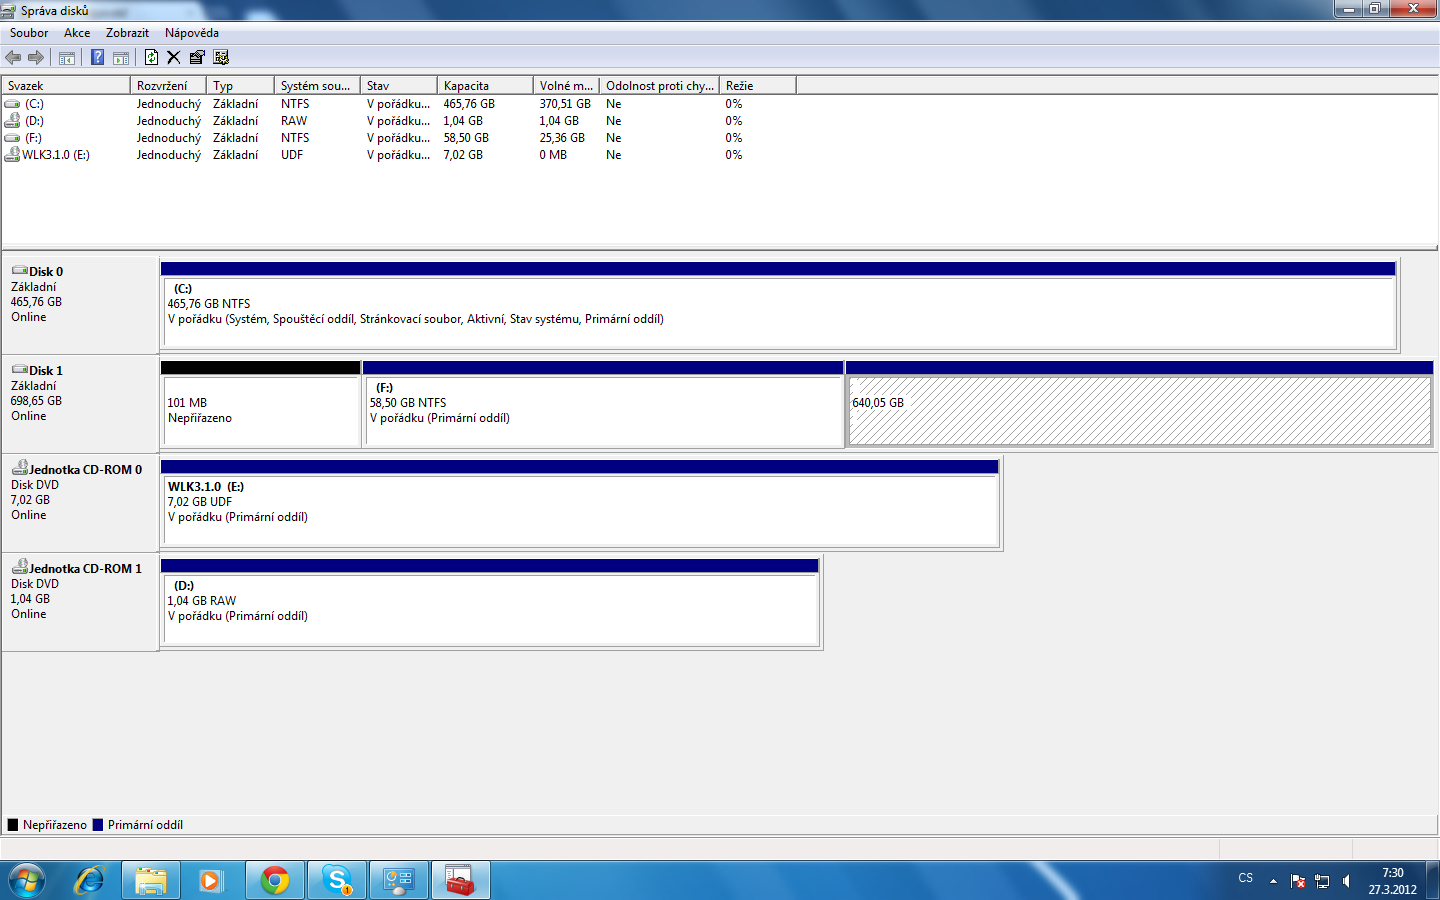Click the Režie column header
1440x900 pixels.
tap(758, 86)
